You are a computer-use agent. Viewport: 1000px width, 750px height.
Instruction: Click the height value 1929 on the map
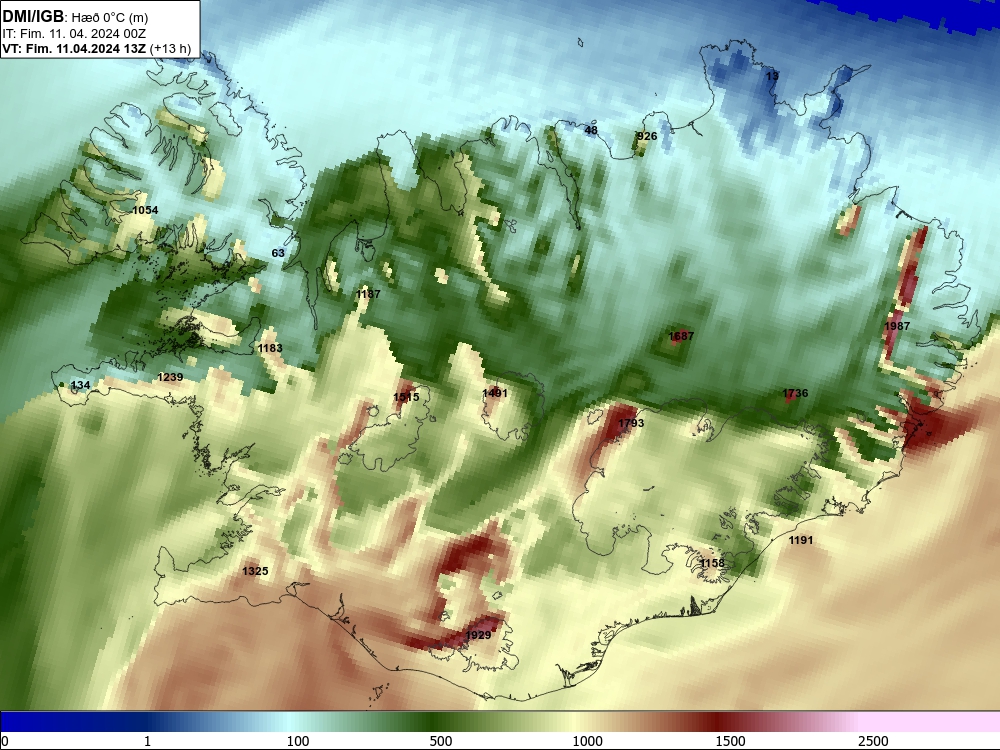pyautogui.click(x=478, y=635)
